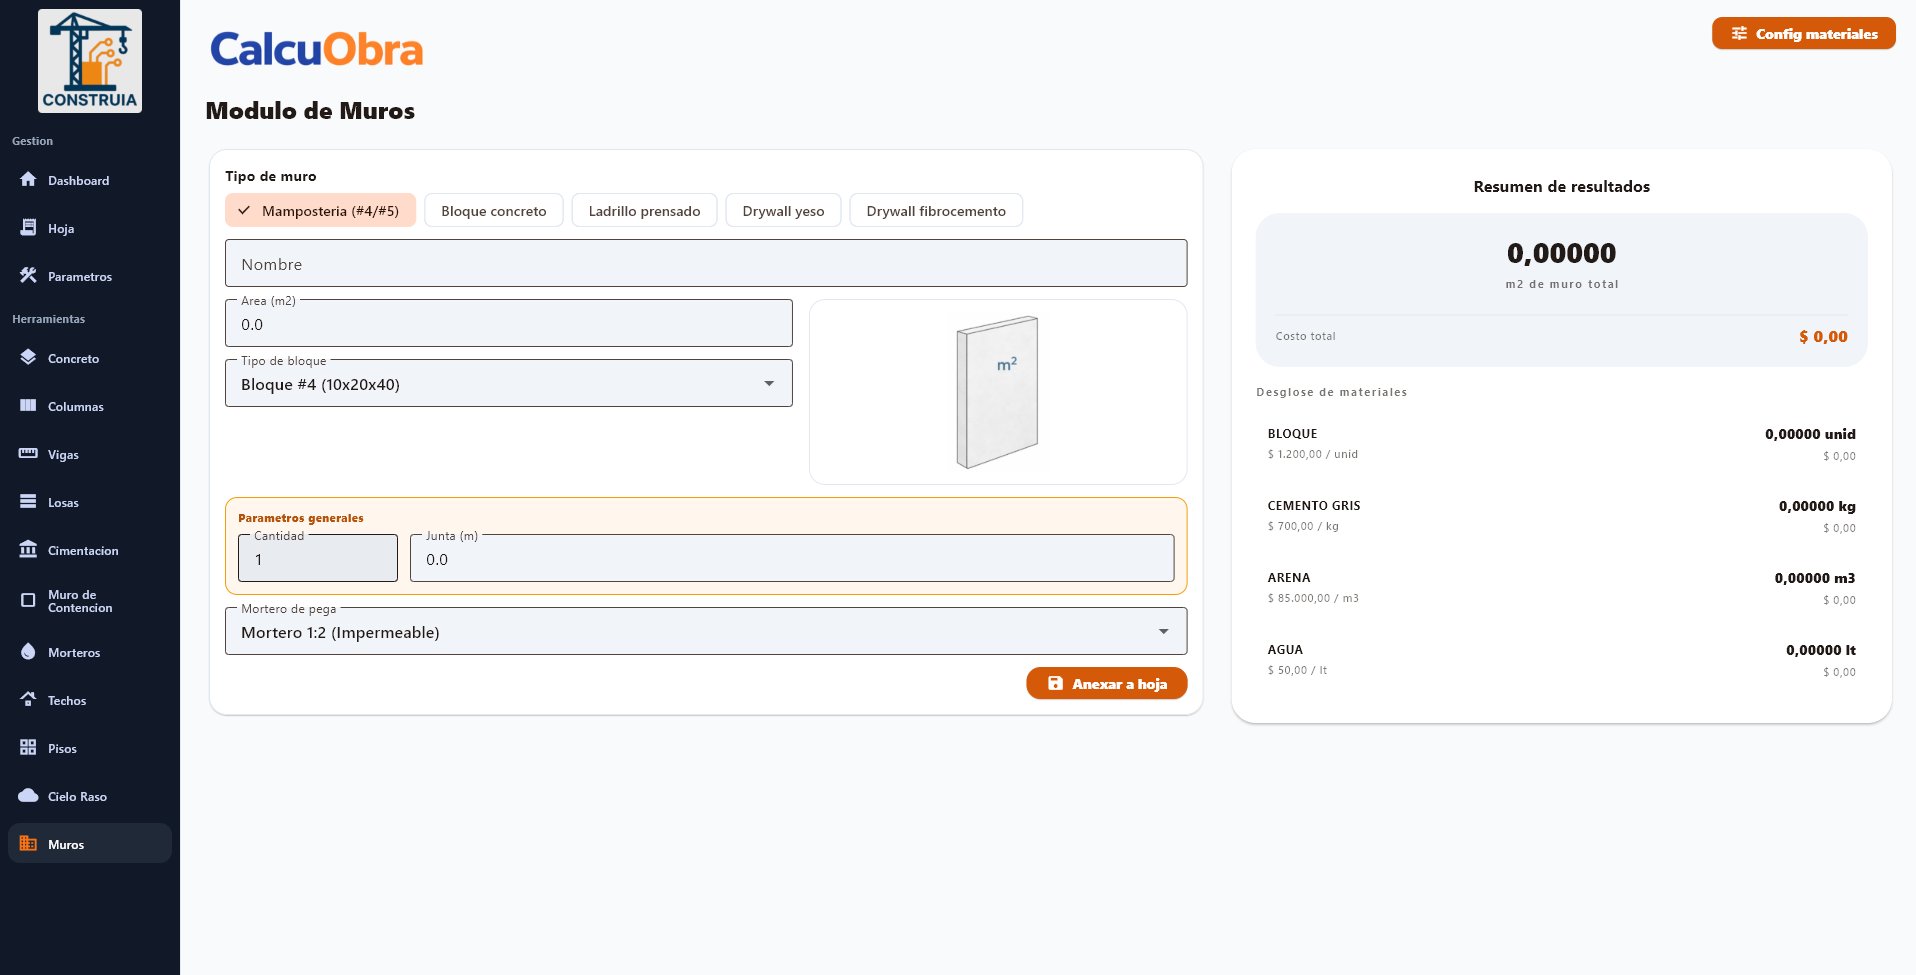Select the Bloque concreto wall type
This screenshot has height=975, width=1916.
[493, 211]
